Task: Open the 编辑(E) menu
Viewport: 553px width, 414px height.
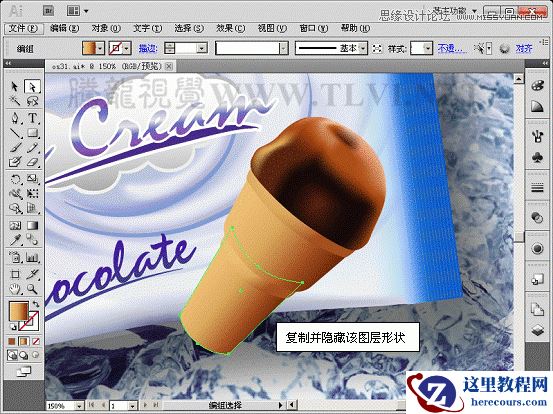Action: point(64,28)
